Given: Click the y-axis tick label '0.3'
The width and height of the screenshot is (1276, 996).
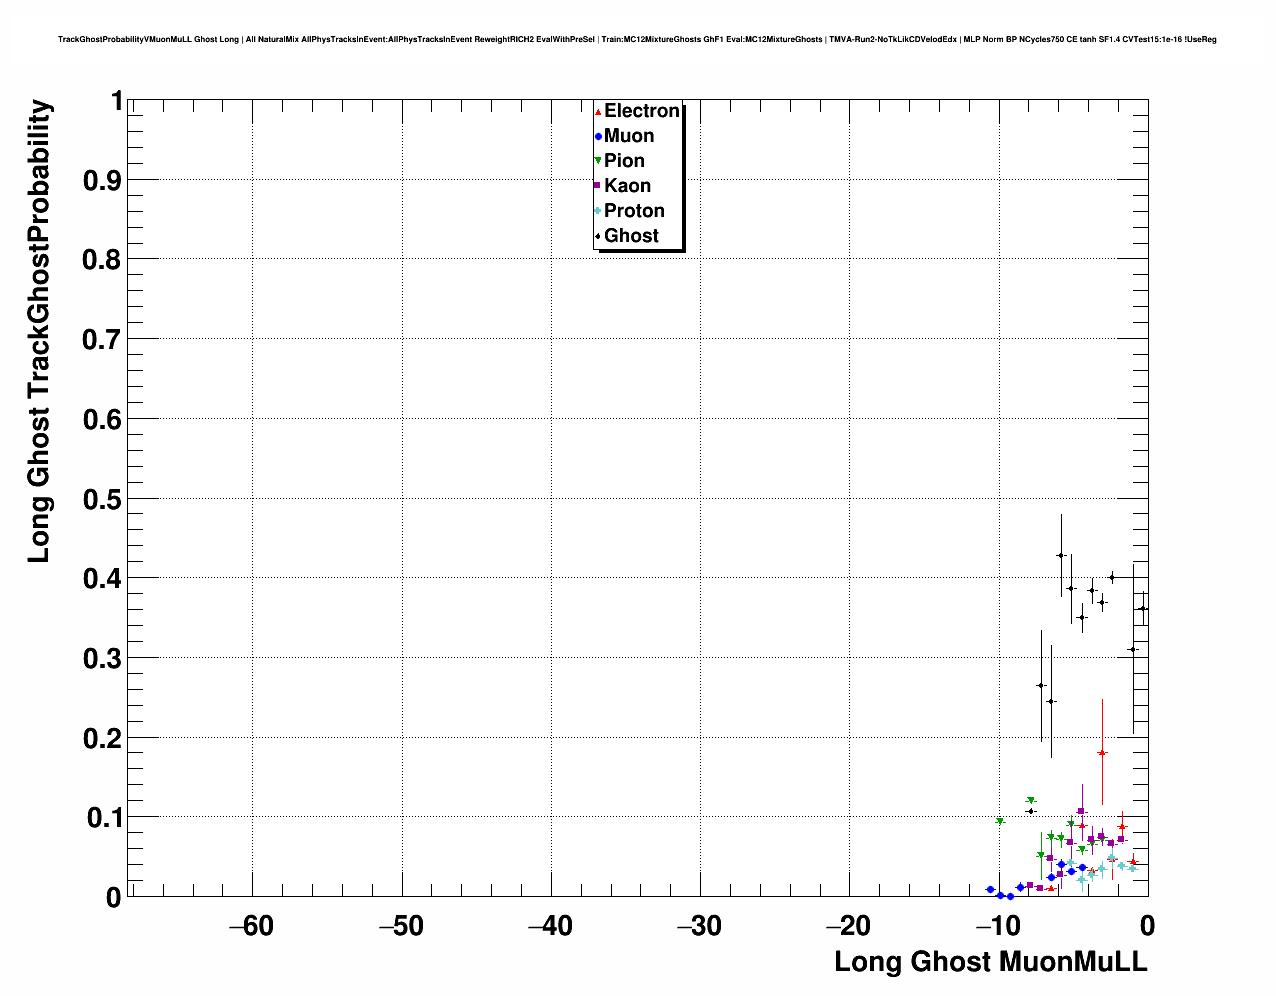Looking at the screenshot, I should pos(104,659).
